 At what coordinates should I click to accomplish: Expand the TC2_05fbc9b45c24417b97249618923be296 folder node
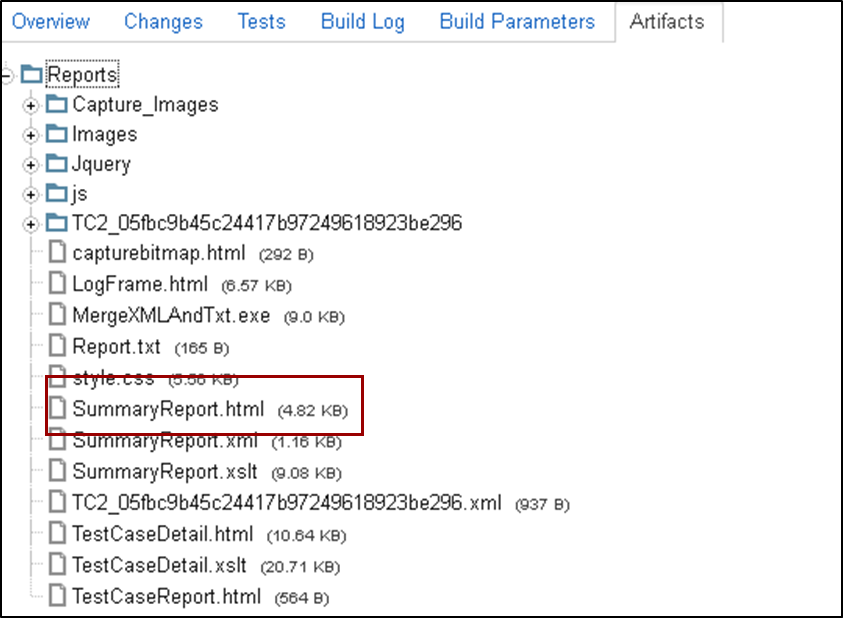click(x=31, y=224)
